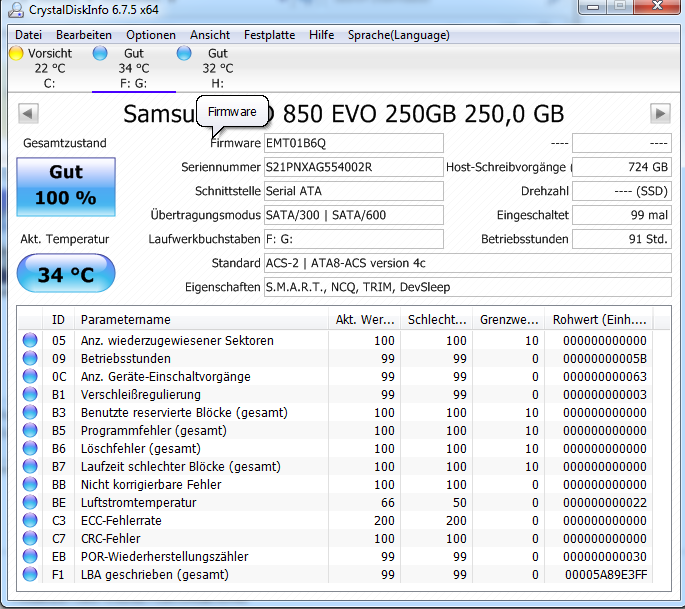Click the 34 °C temperature button

[66, 273]
